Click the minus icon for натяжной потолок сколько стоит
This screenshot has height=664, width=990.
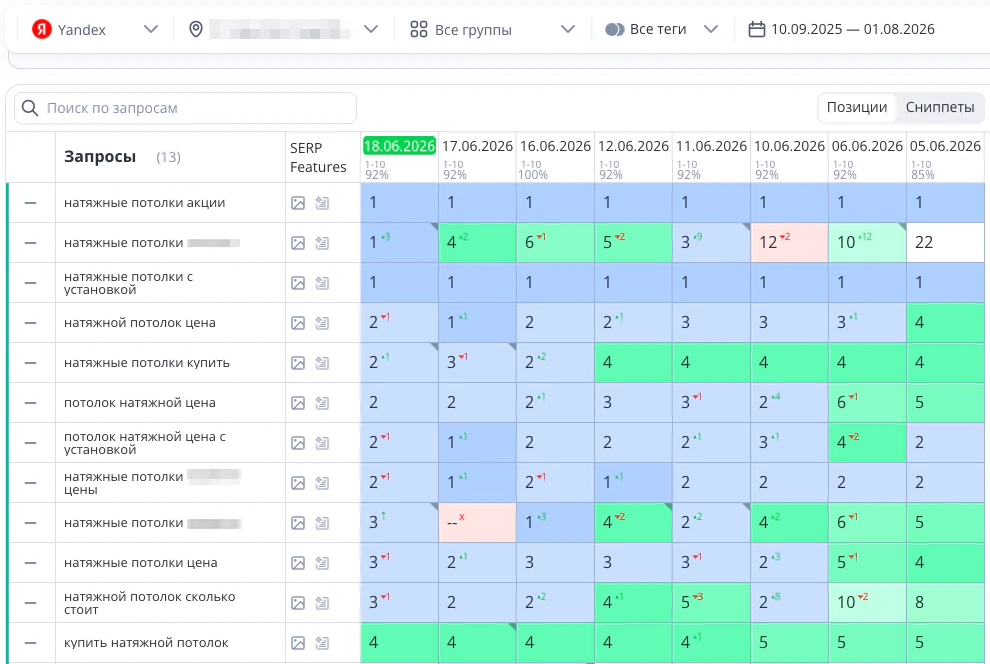coord(30,603)
